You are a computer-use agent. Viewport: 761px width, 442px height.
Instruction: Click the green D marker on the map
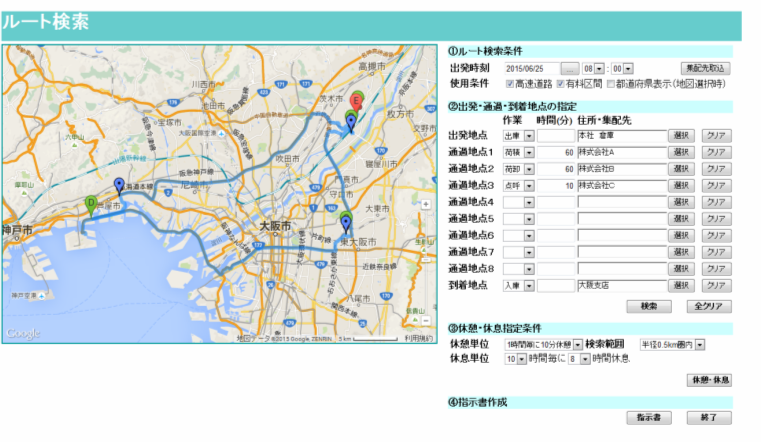coord(92,204)
